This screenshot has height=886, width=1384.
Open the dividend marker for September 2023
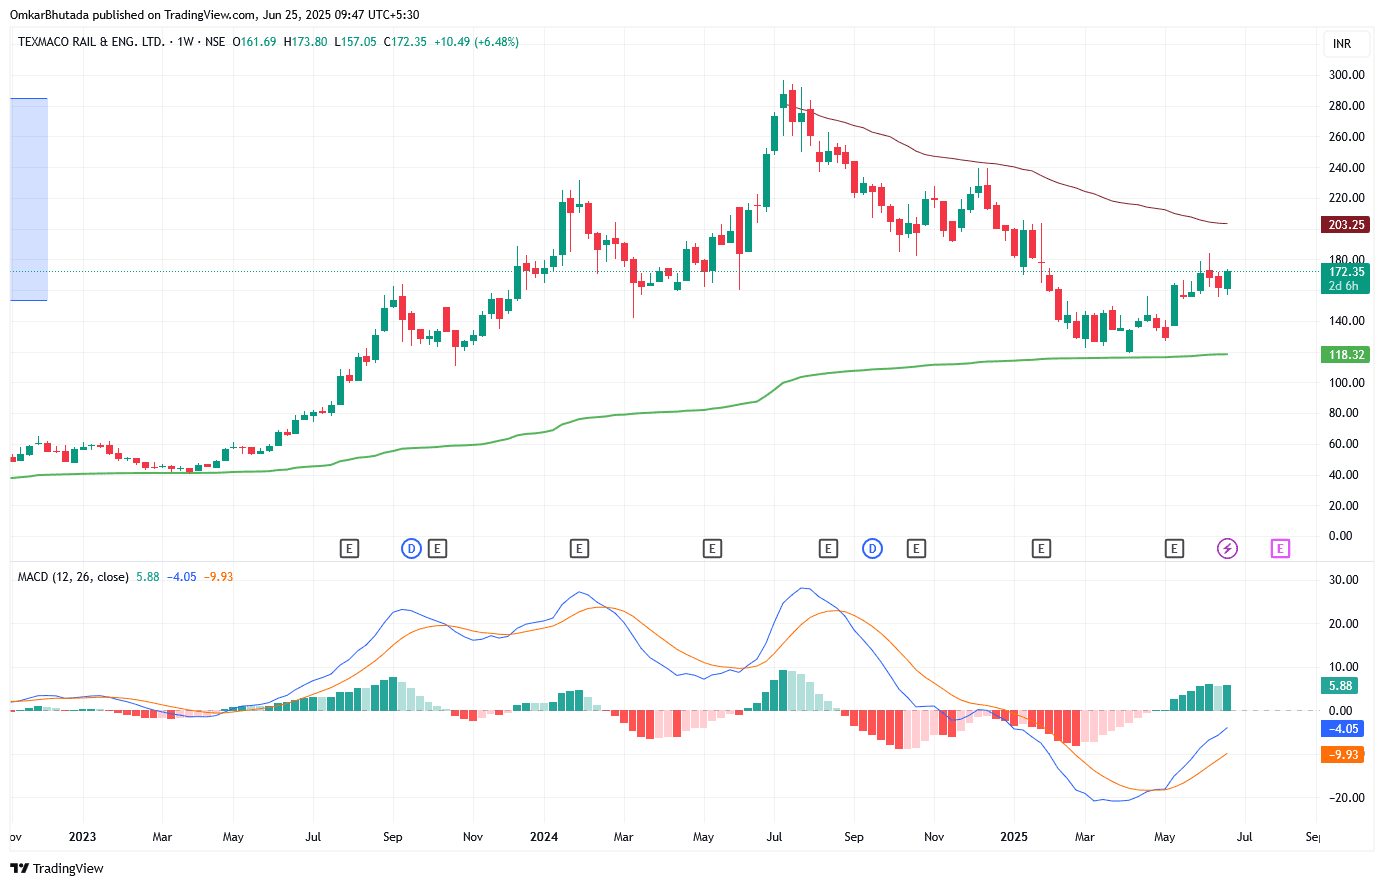411,548
